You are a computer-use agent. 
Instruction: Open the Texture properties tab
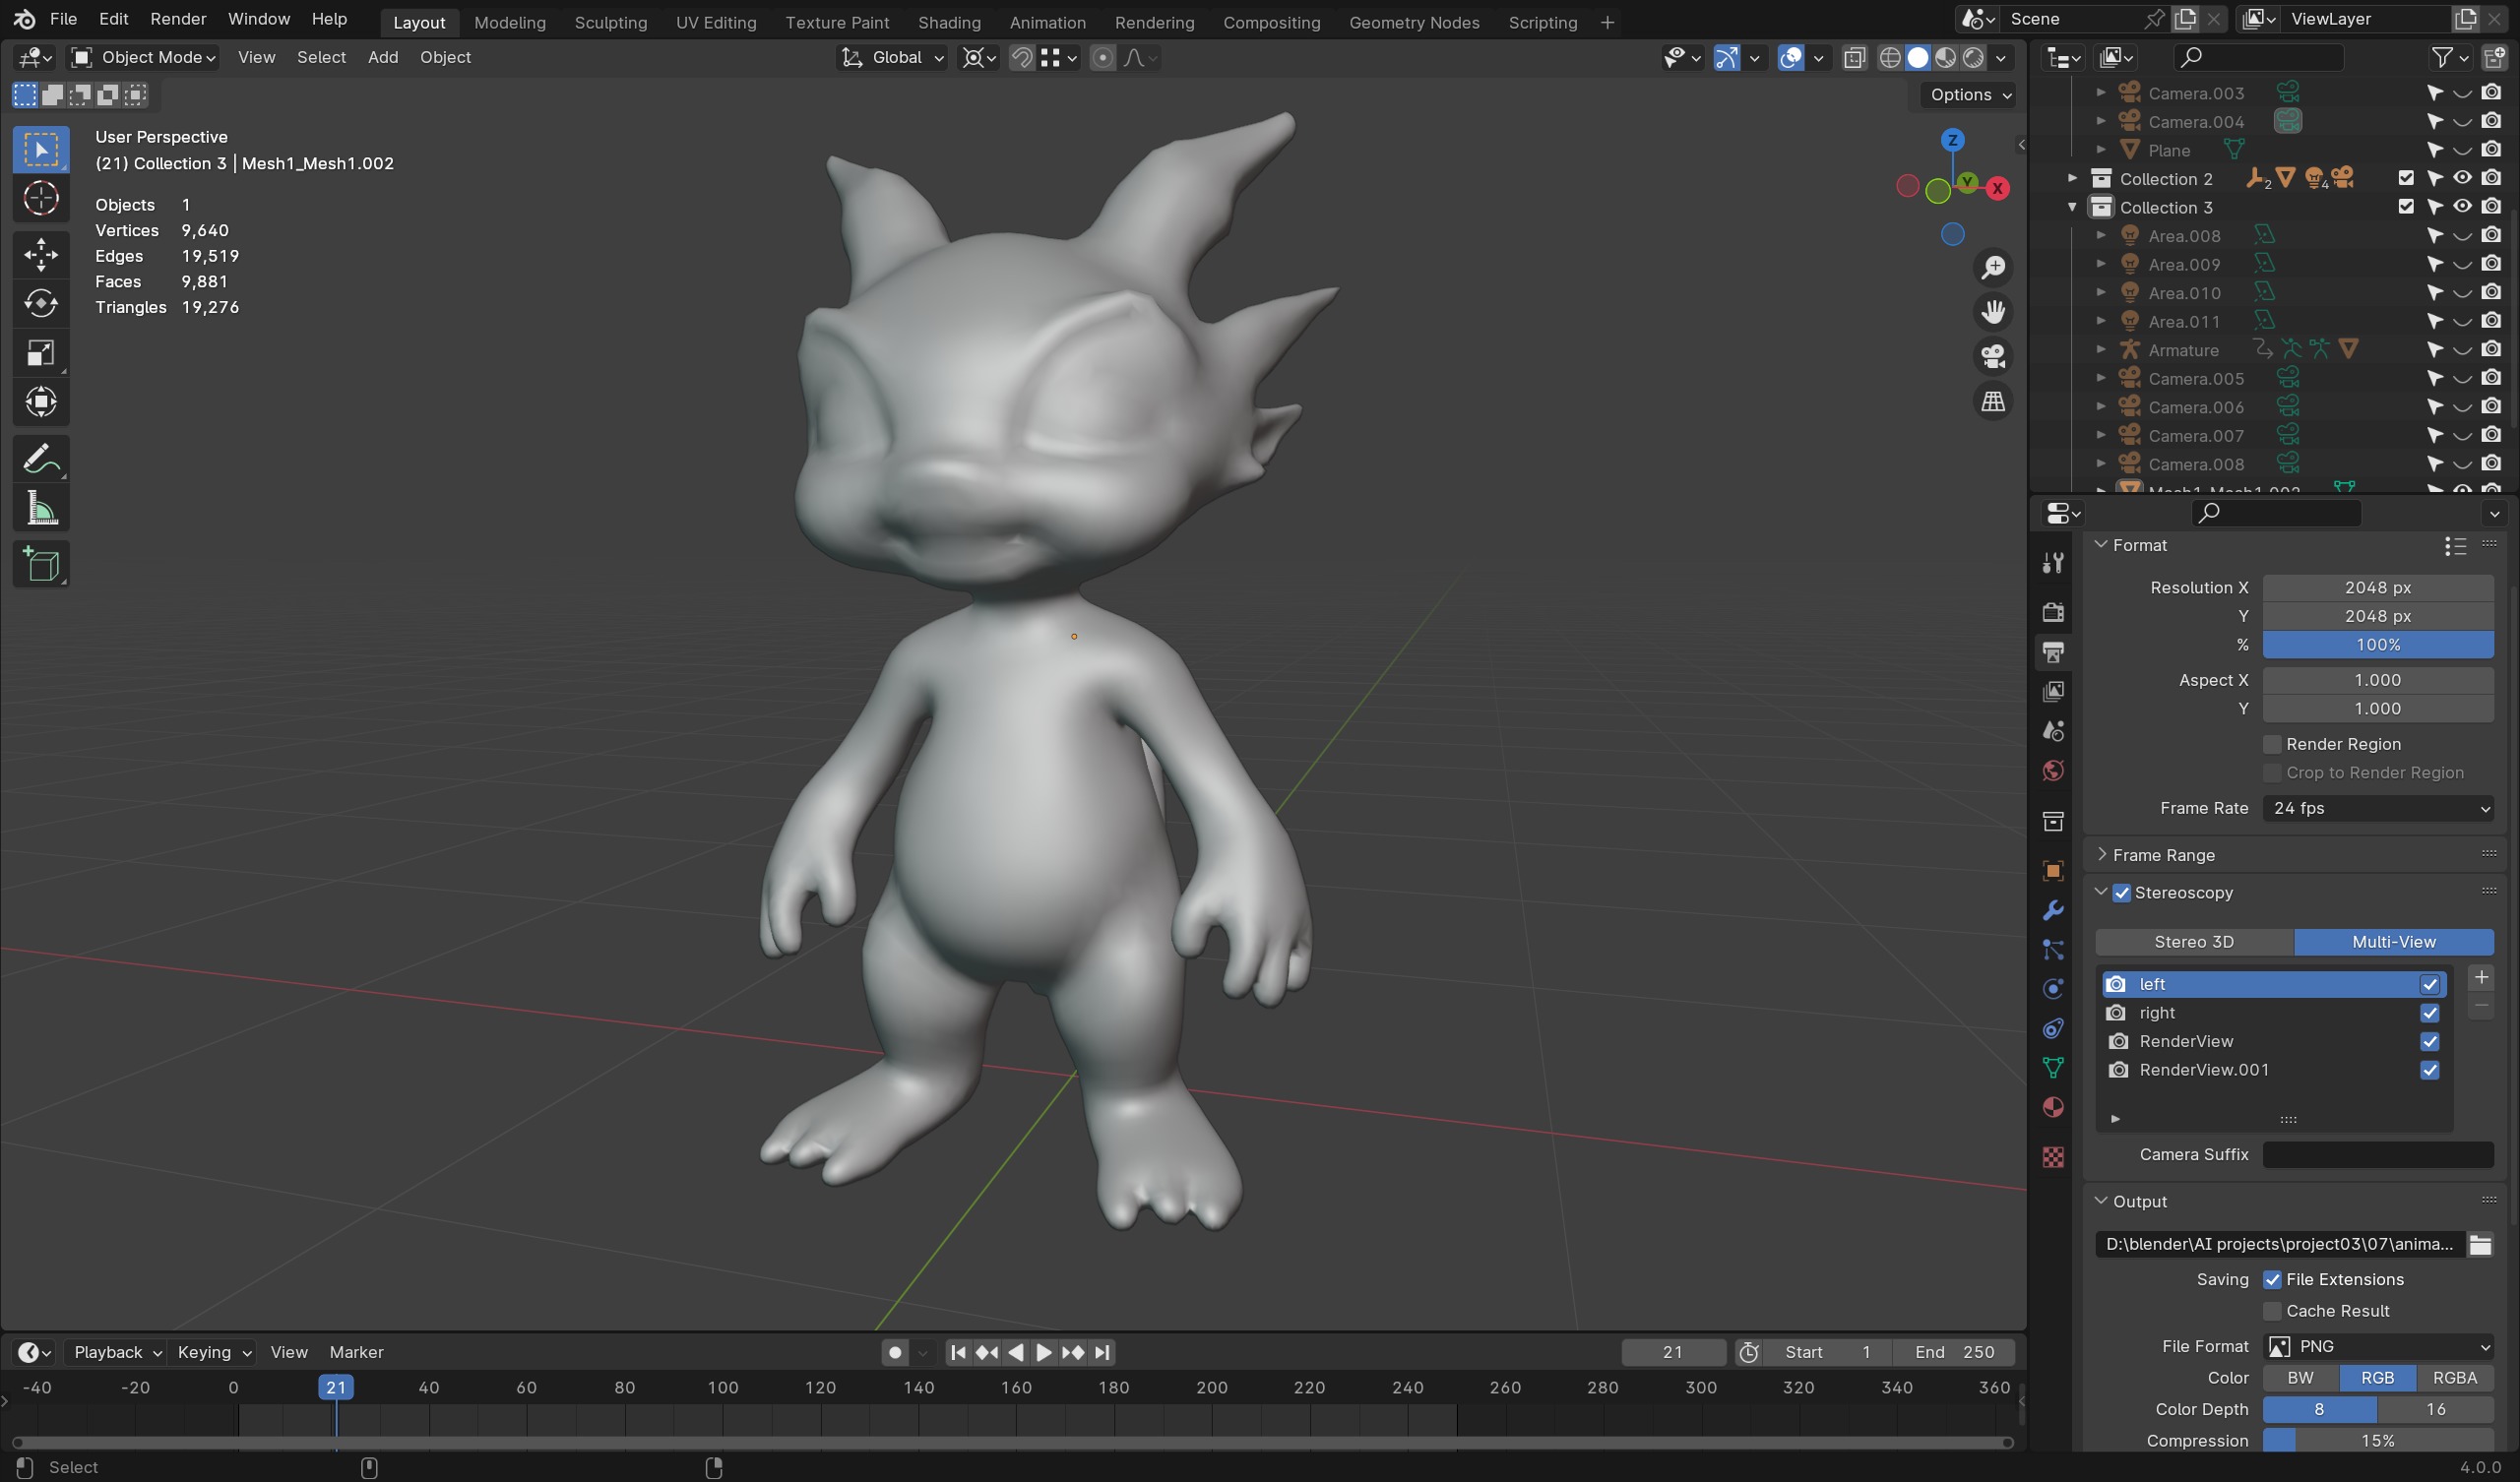[2052, 1157]
